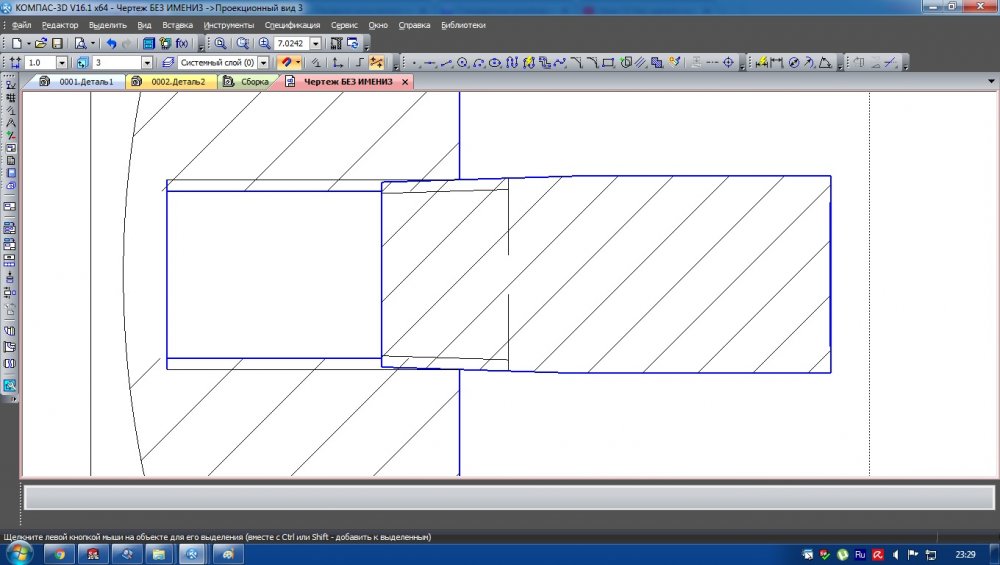This screenshot has width=1000, height=565.
Task: Expand the view scale 1.0 dropdown
Action: (62, 63)
